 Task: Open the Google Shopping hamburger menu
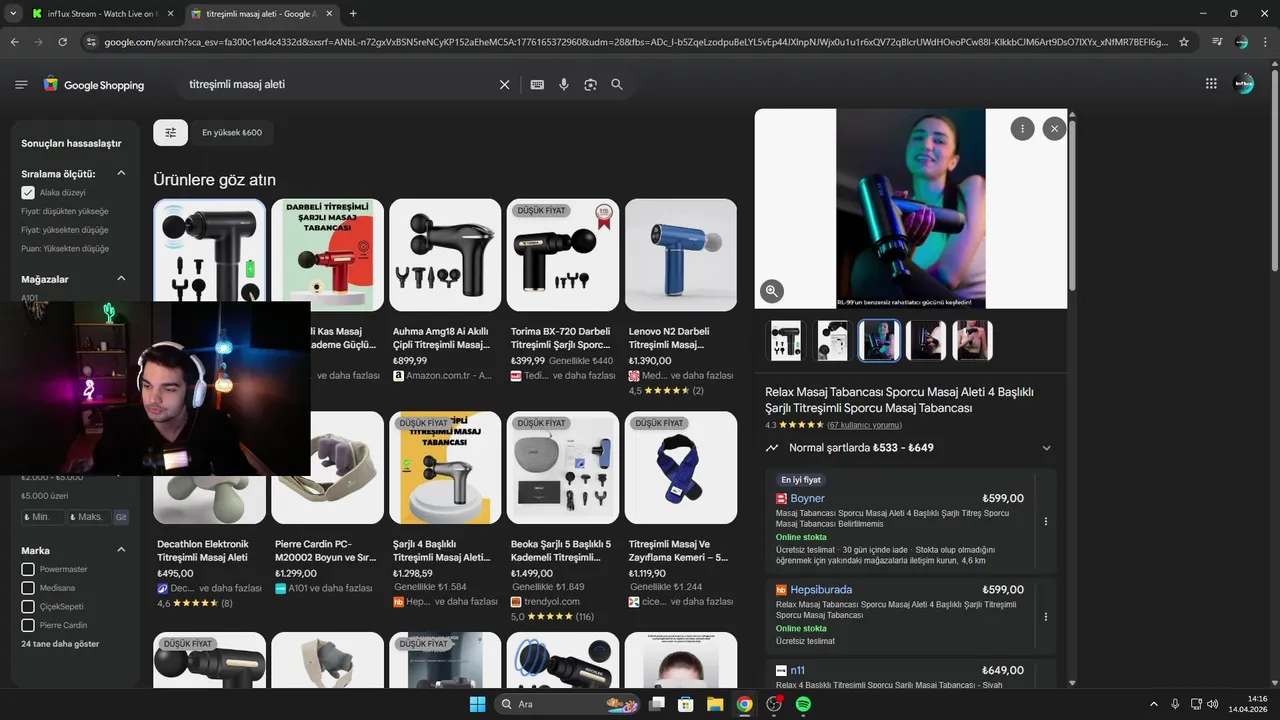click(x=21, y=85)
